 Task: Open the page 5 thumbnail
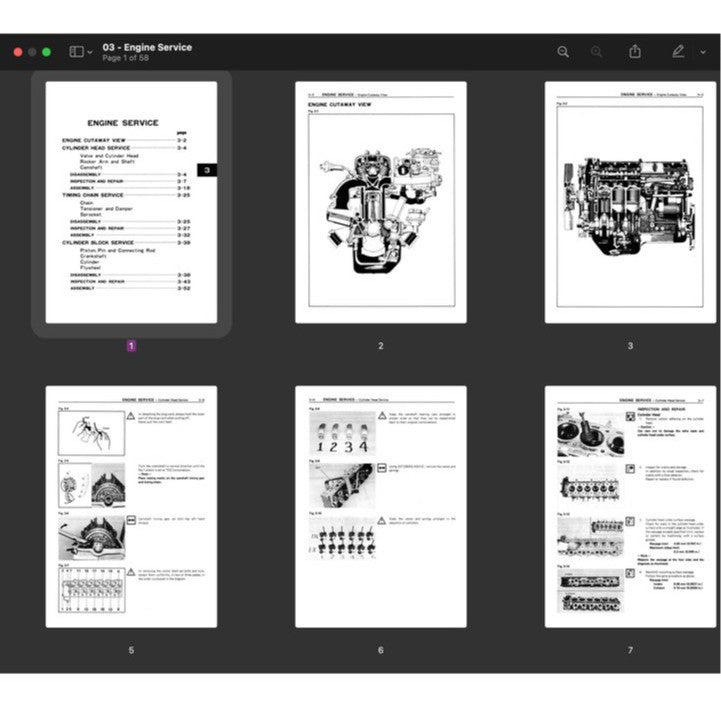coord(131,507)
